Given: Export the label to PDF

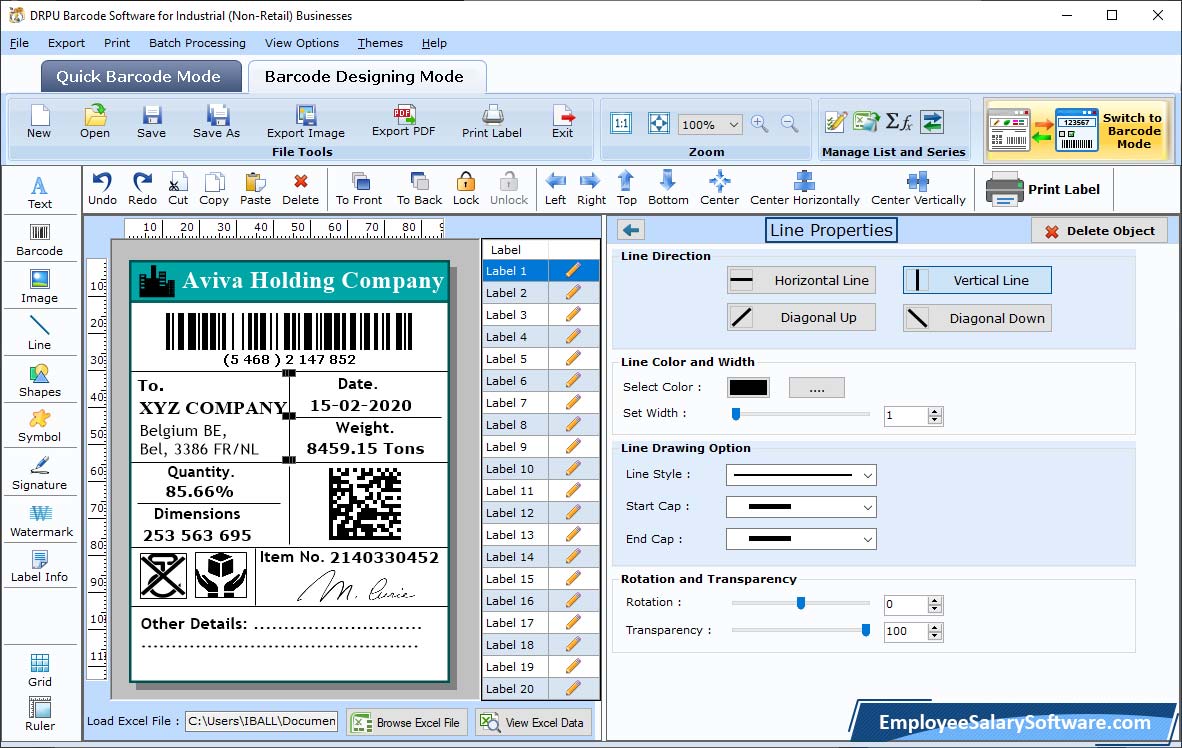Looking at the screenshot, I should click(x=403, y=121).
